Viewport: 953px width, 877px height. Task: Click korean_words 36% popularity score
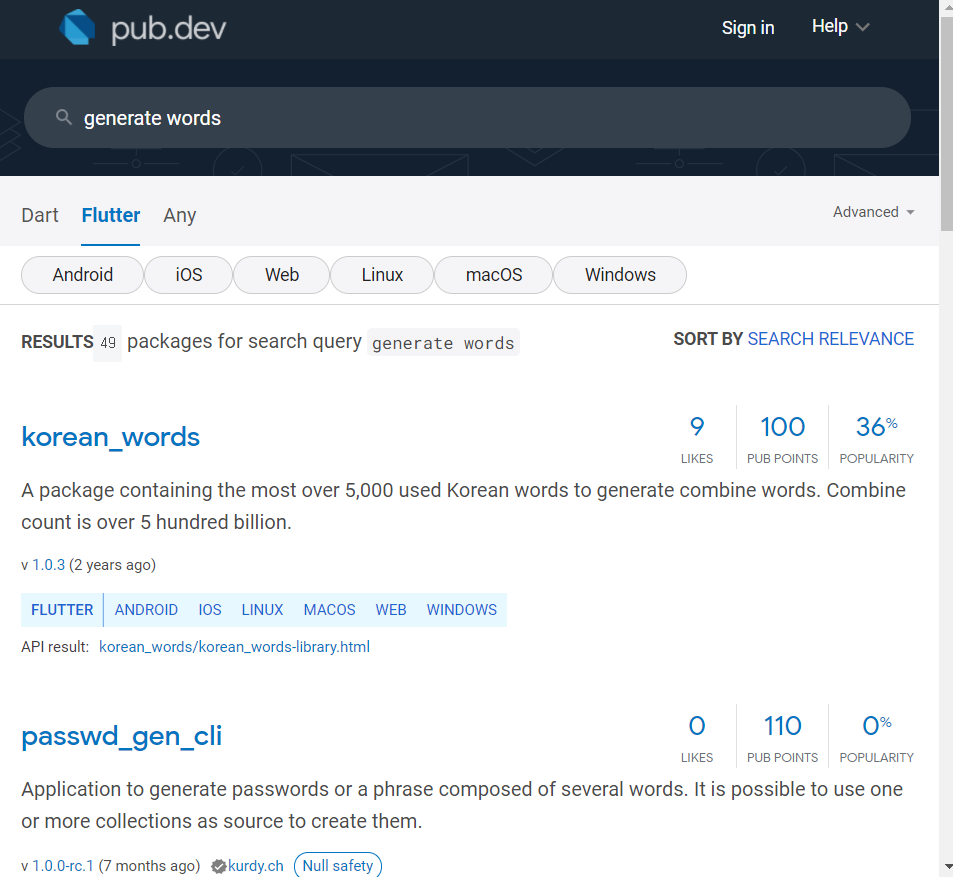click(876, 438)
